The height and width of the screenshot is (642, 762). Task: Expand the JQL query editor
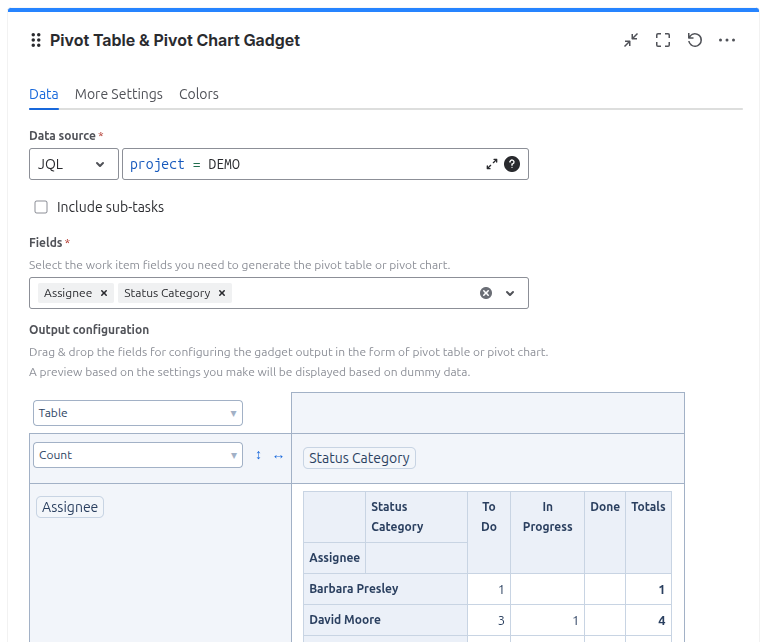point(492,164)
